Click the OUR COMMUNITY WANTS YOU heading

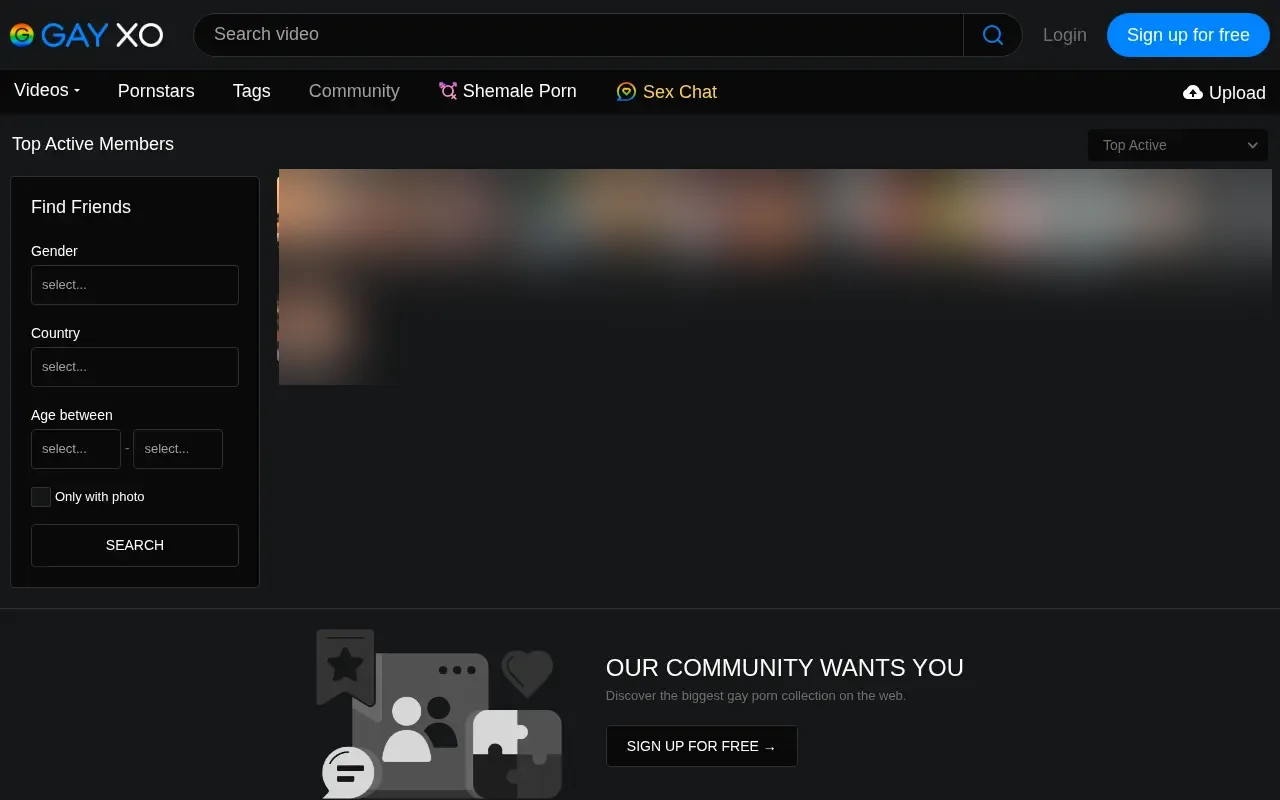point(785,668)
